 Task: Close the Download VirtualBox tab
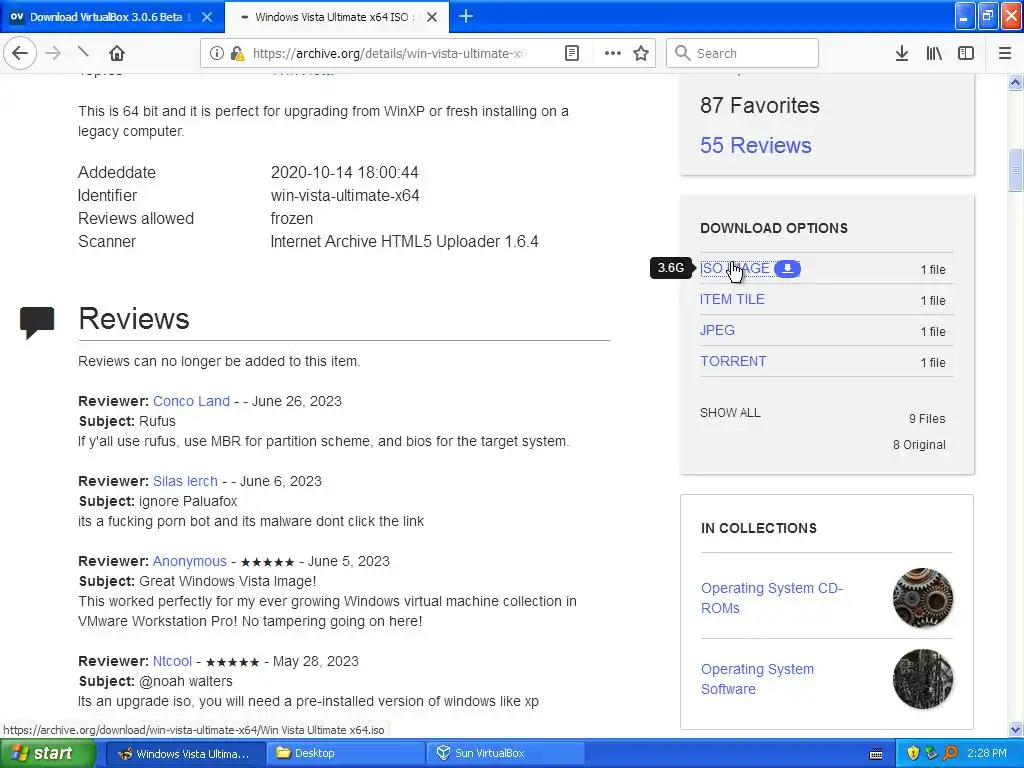tap(206, 17)
